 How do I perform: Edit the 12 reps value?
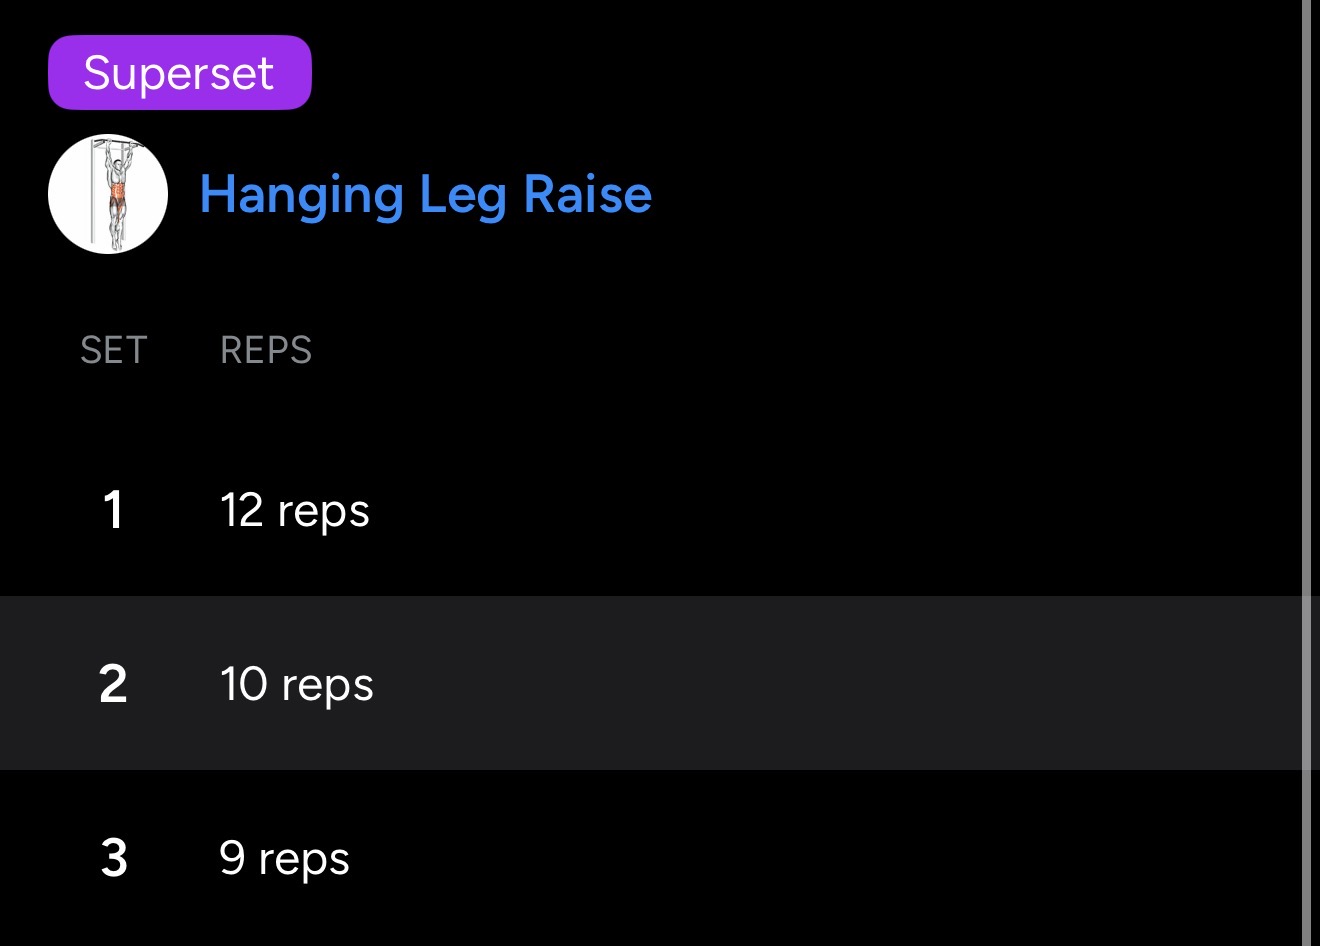point(294,511)
